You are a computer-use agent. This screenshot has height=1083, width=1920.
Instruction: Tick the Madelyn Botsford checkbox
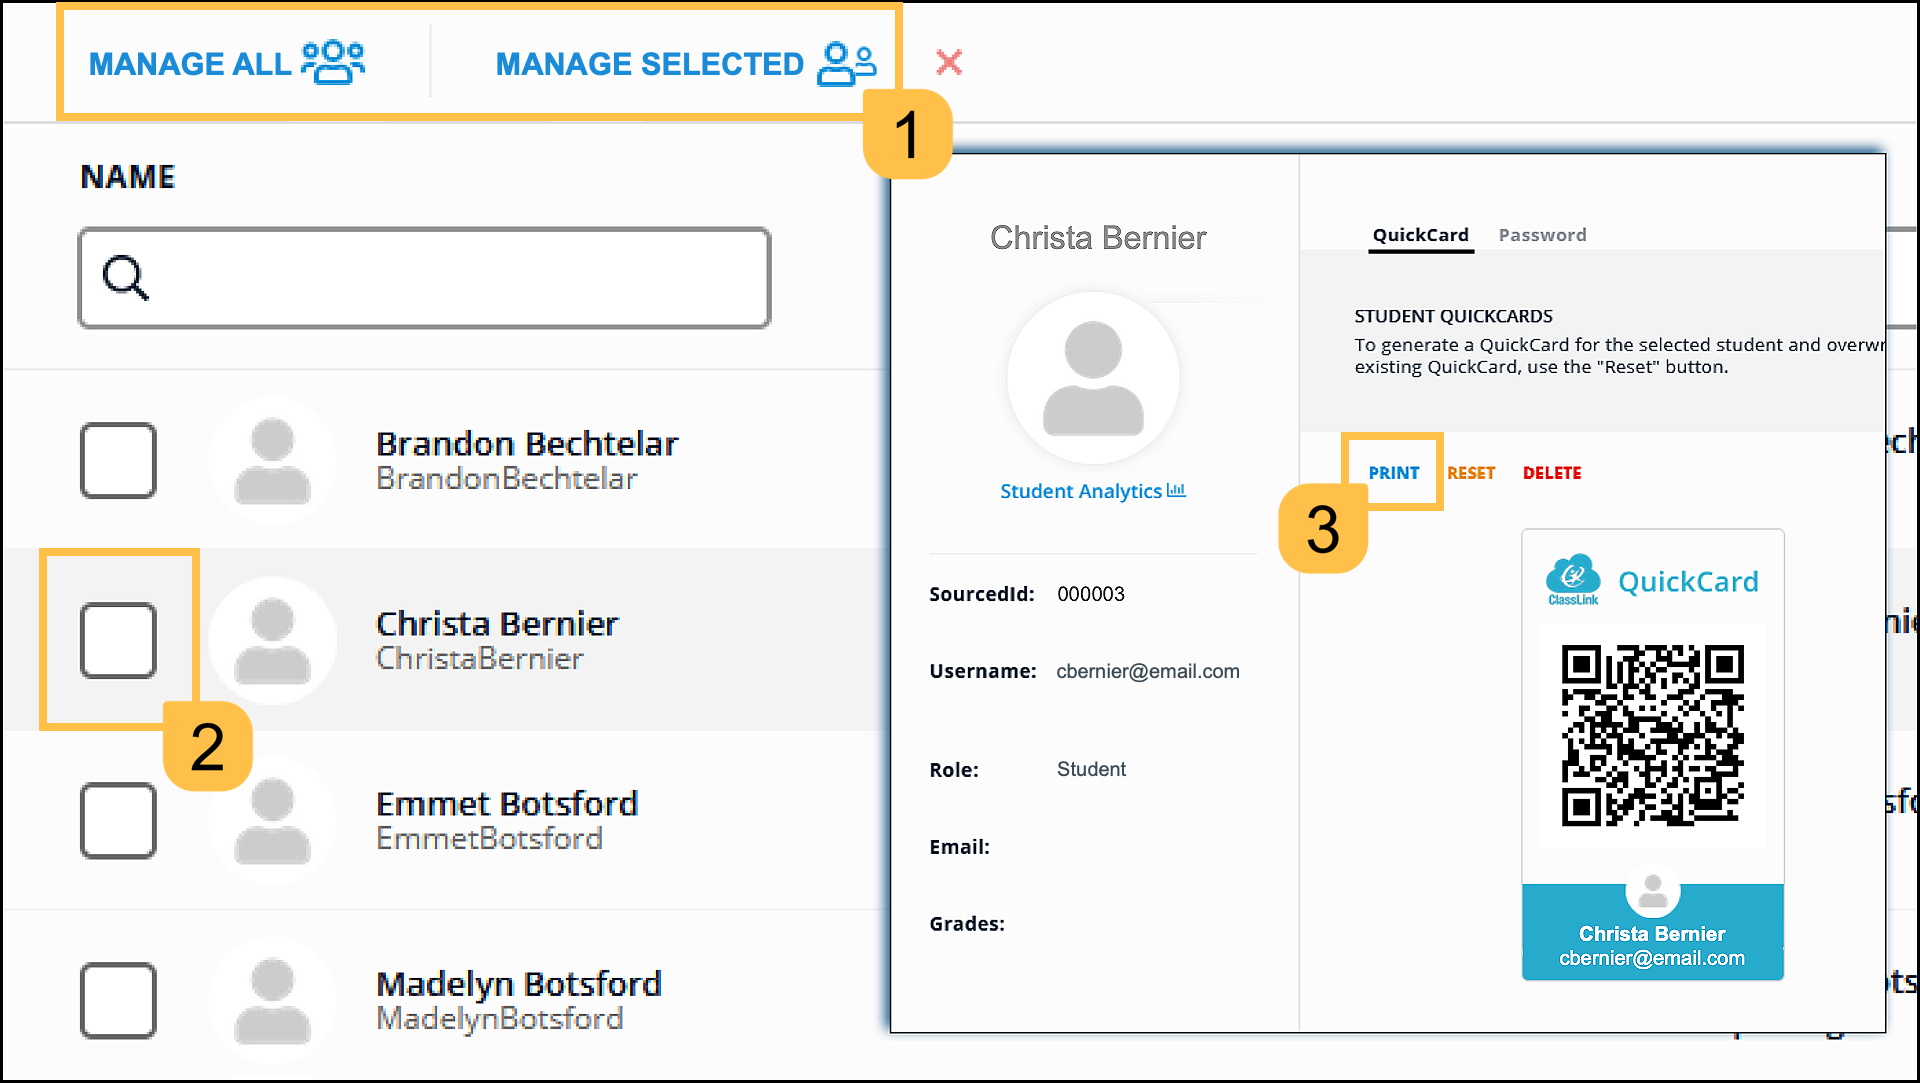[118, 1001]
